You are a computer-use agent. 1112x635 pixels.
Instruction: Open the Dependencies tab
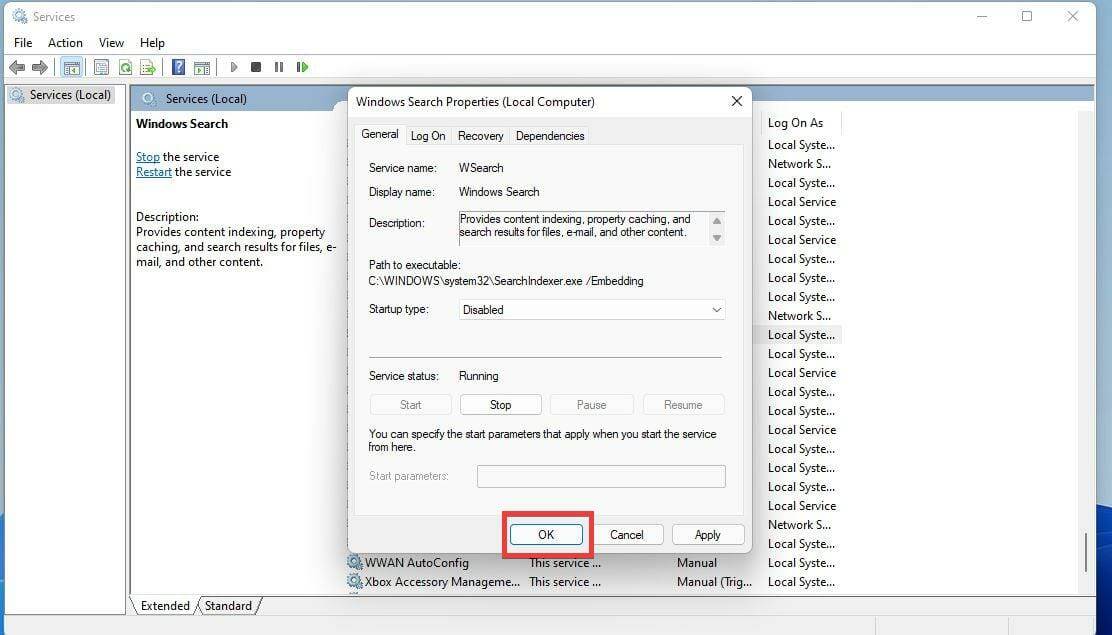tap(550, 135)
